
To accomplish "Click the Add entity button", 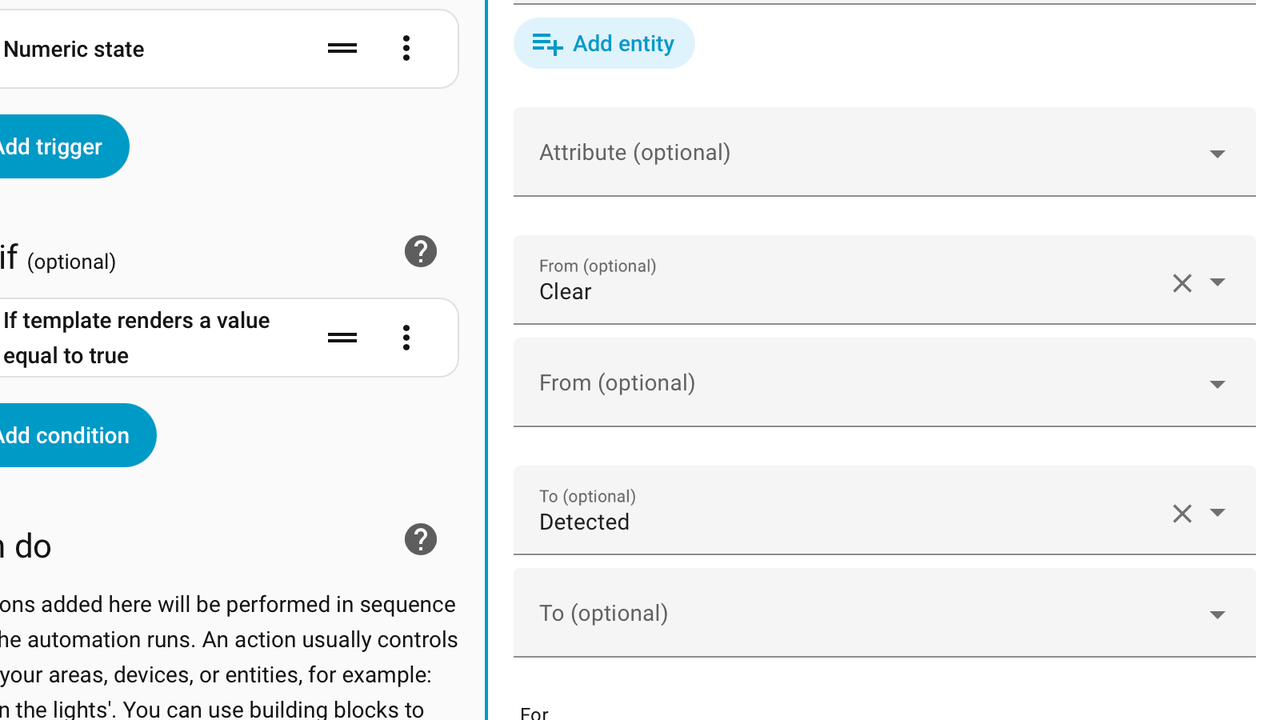I will pos(604,44).
